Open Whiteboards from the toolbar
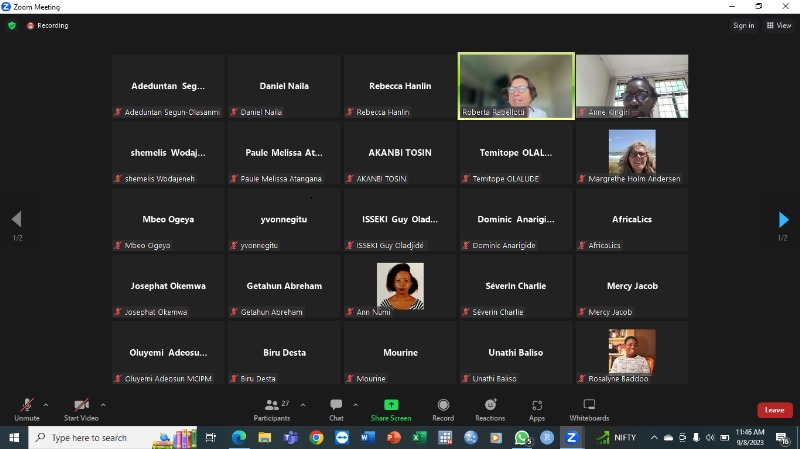The height and width of the screenshot is (449, 800). point(589,410)
